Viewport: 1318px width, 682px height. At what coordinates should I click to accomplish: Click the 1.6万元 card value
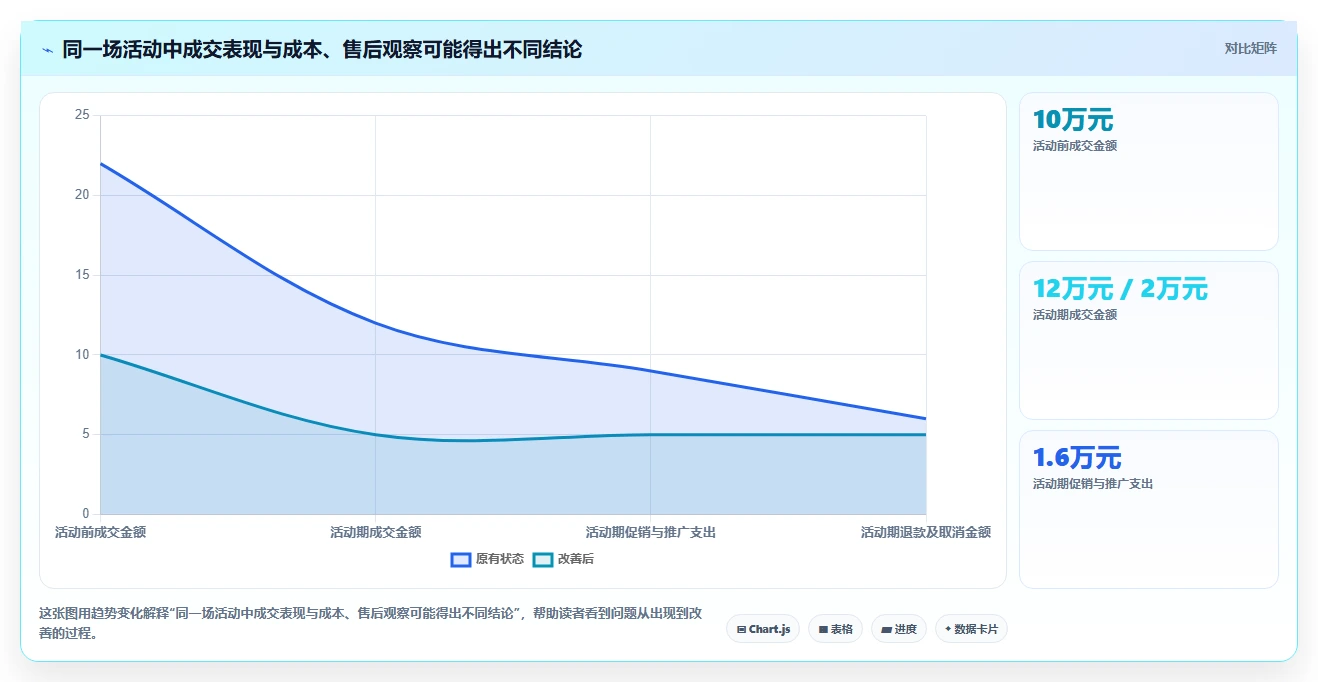click(x=1077, y=458)
